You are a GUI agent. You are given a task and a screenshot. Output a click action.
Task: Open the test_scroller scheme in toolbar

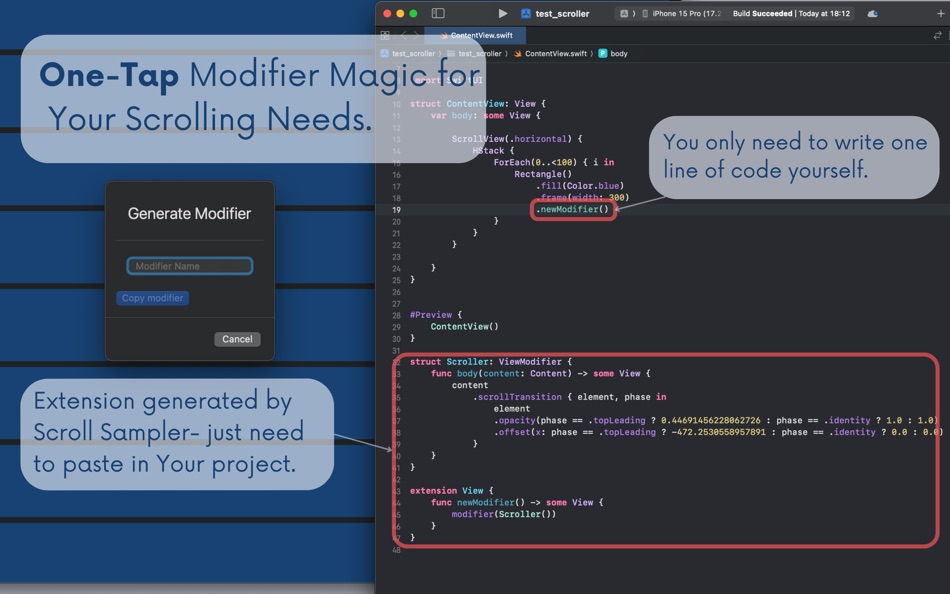click(556, 13)
